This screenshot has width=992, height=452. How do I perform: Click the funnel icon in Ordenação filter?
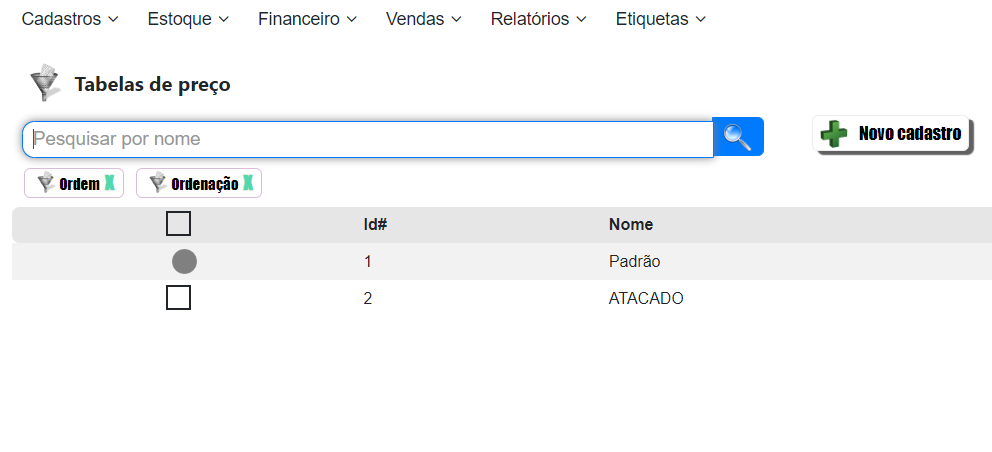(x=157, y=183)
